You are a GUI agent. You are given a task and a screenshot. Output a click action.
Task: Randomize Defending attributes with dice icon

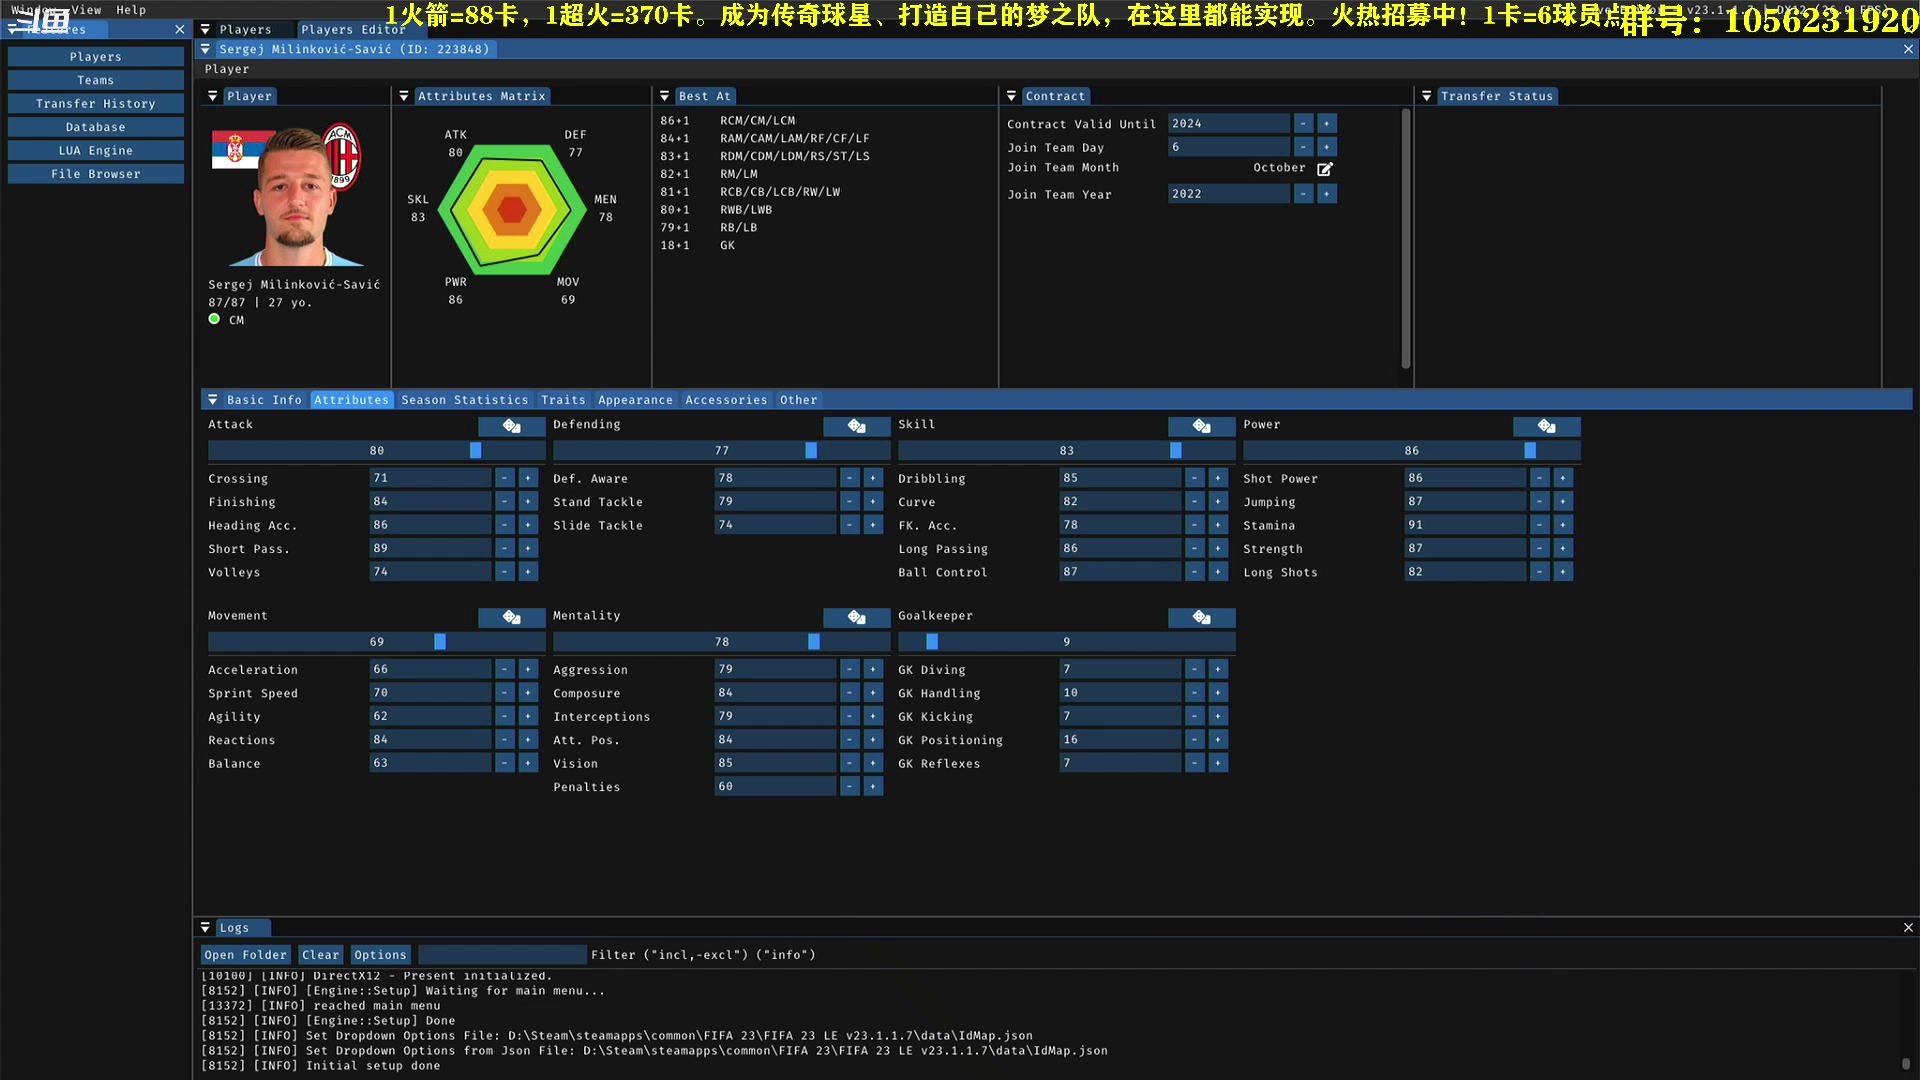tap(856, 426)
